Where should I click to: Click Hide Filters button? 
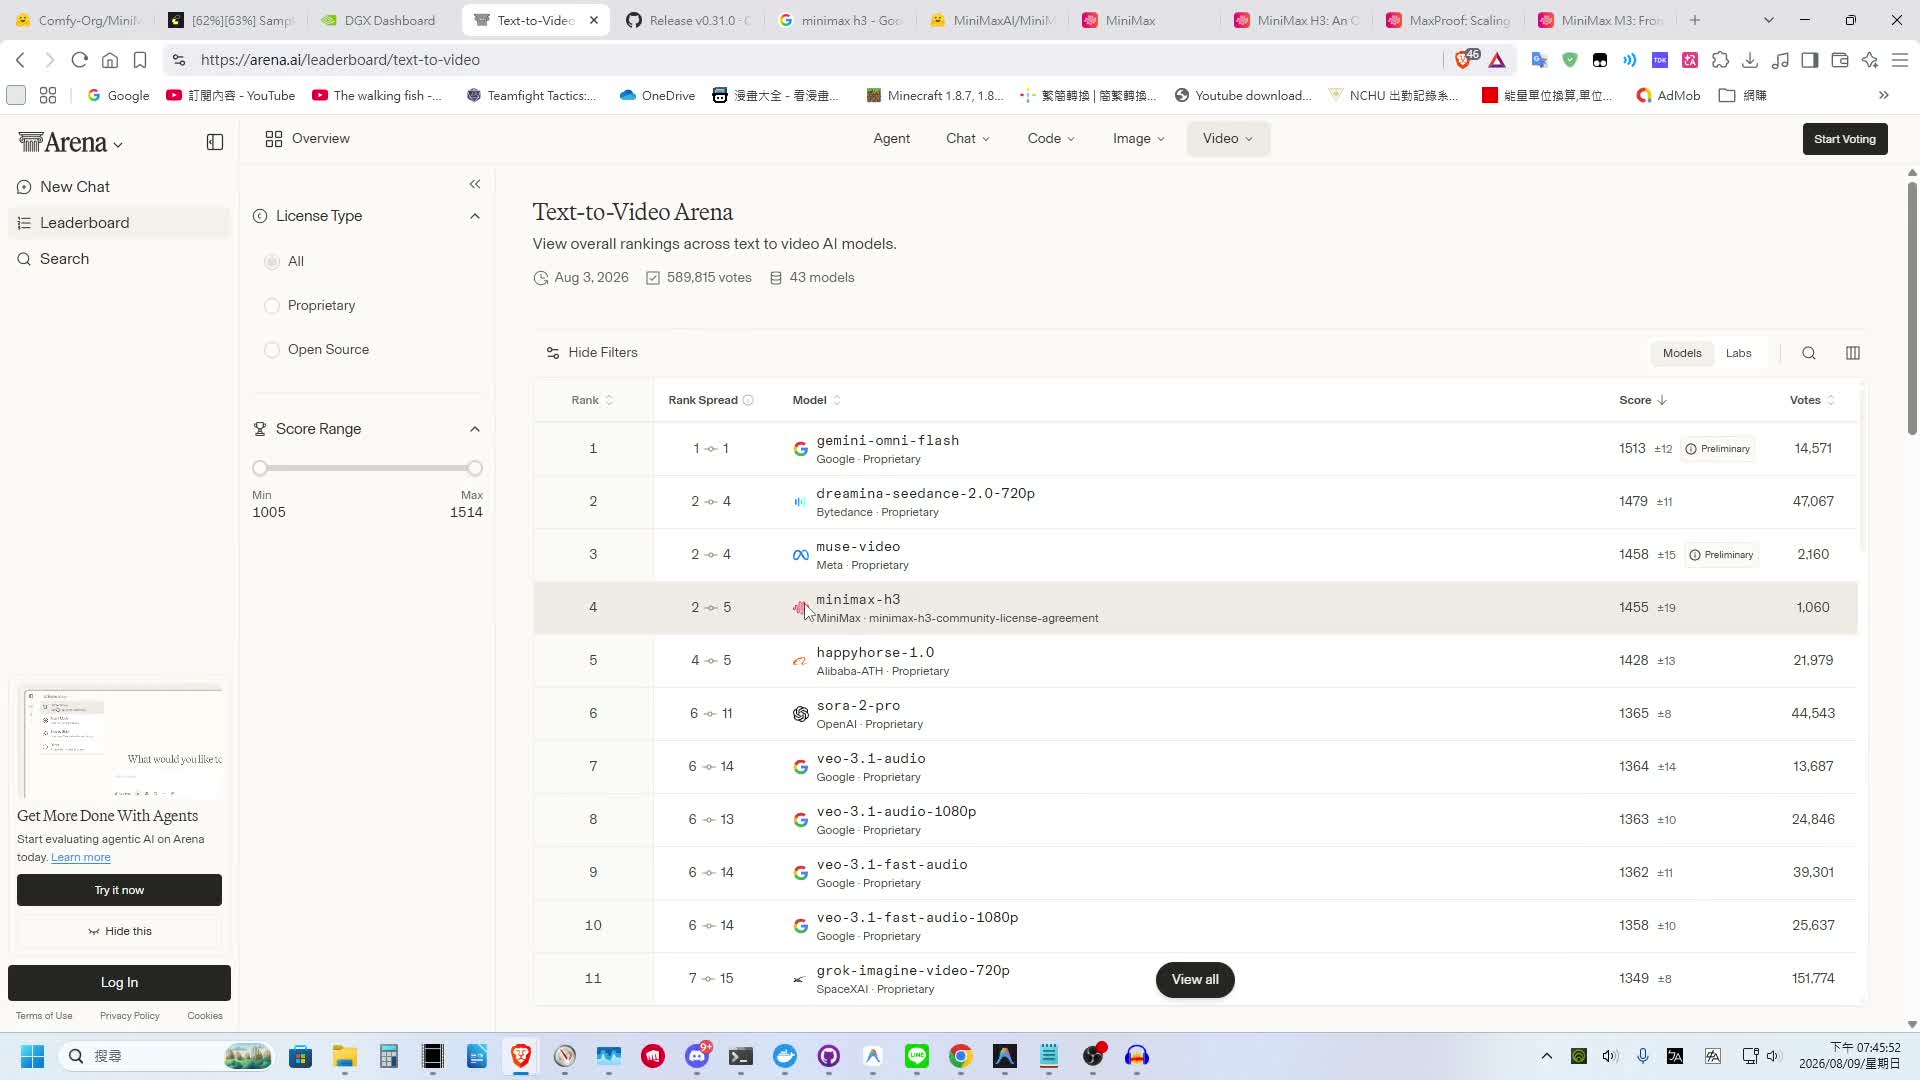592,353
